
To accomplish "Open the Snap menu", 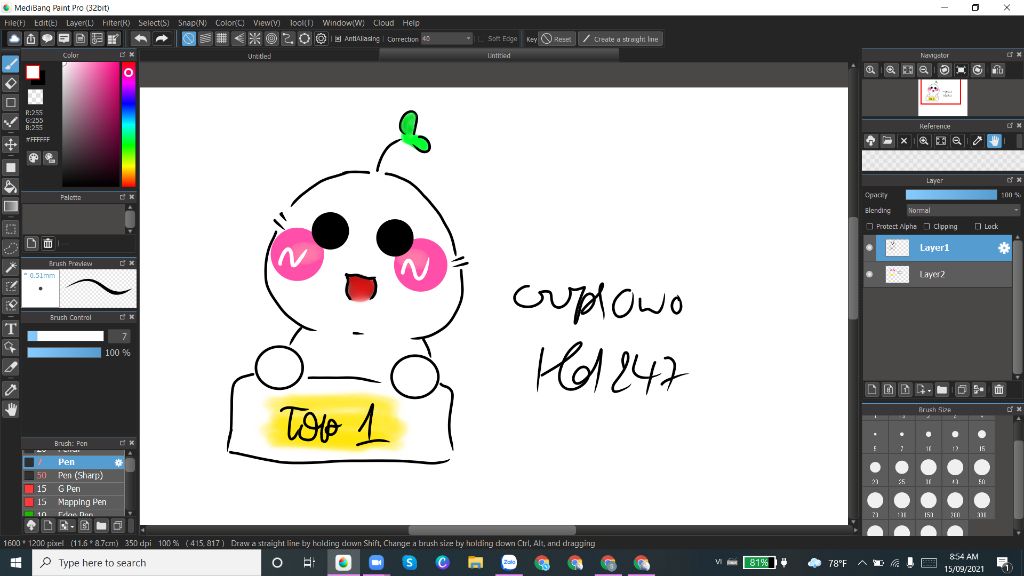I will pyautogui.click(x=192, y=23).
